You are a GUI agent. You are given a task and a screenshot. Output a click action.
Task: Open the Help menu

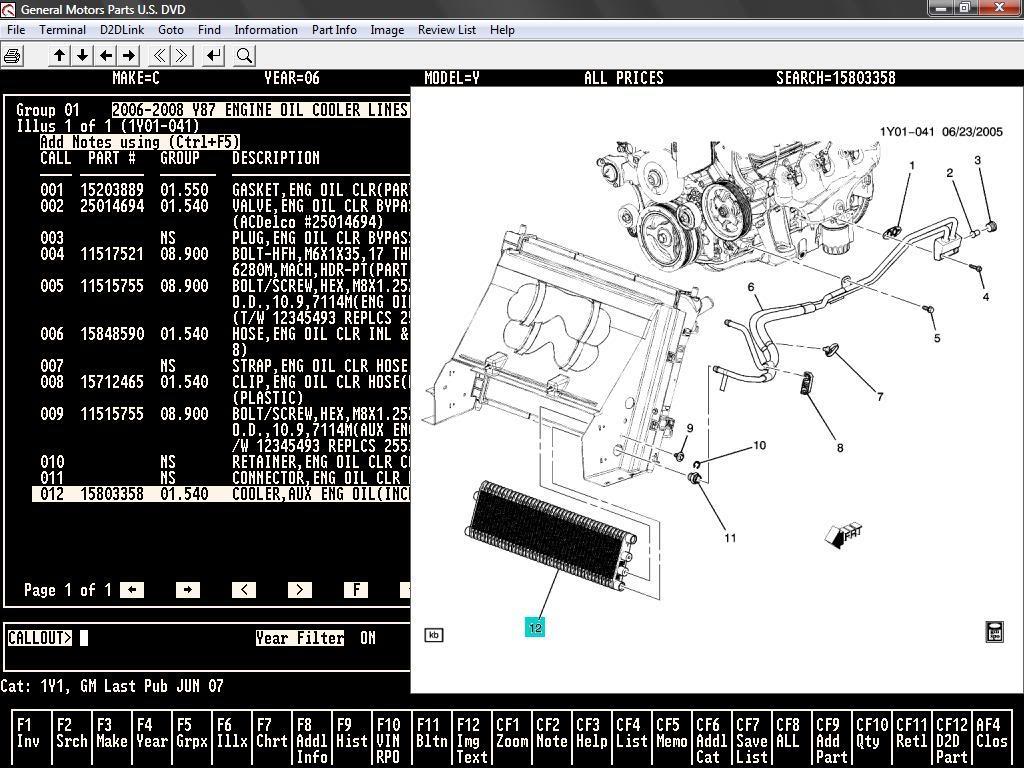(x=502, y=30)
